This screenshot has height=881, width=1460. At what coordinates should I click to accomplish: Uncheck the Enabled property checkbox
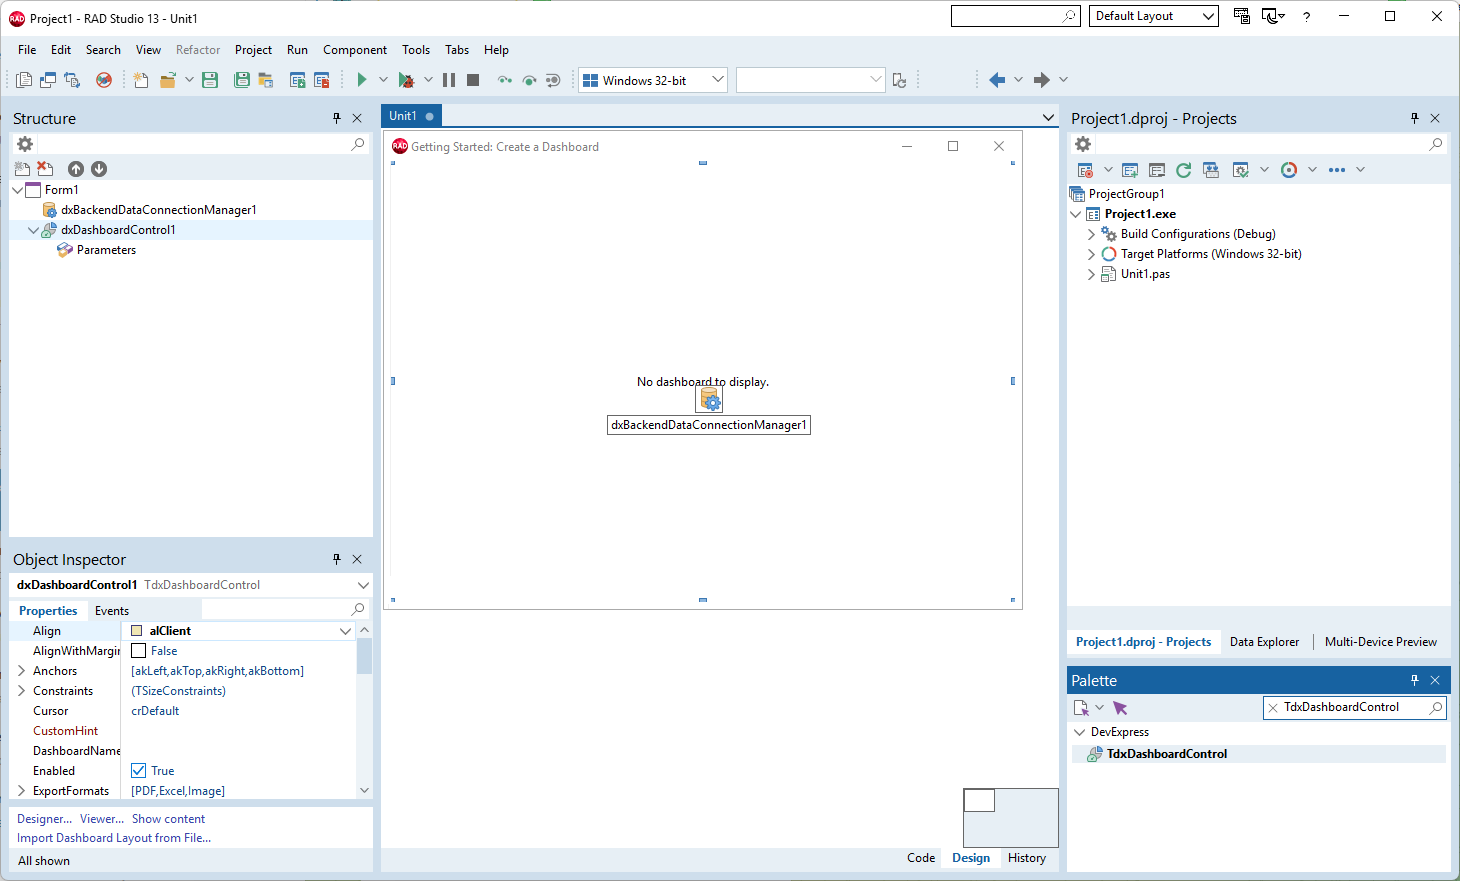(x=138, y=770)
